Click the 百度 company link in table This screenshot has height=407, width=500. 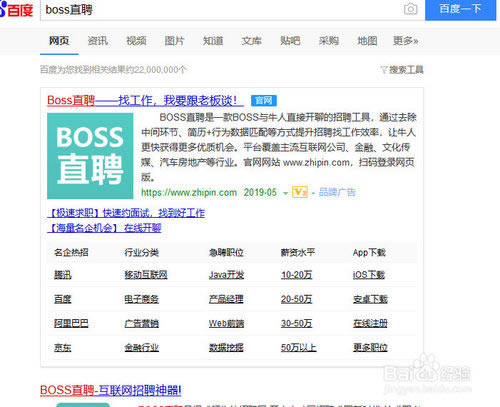[63, 299]
